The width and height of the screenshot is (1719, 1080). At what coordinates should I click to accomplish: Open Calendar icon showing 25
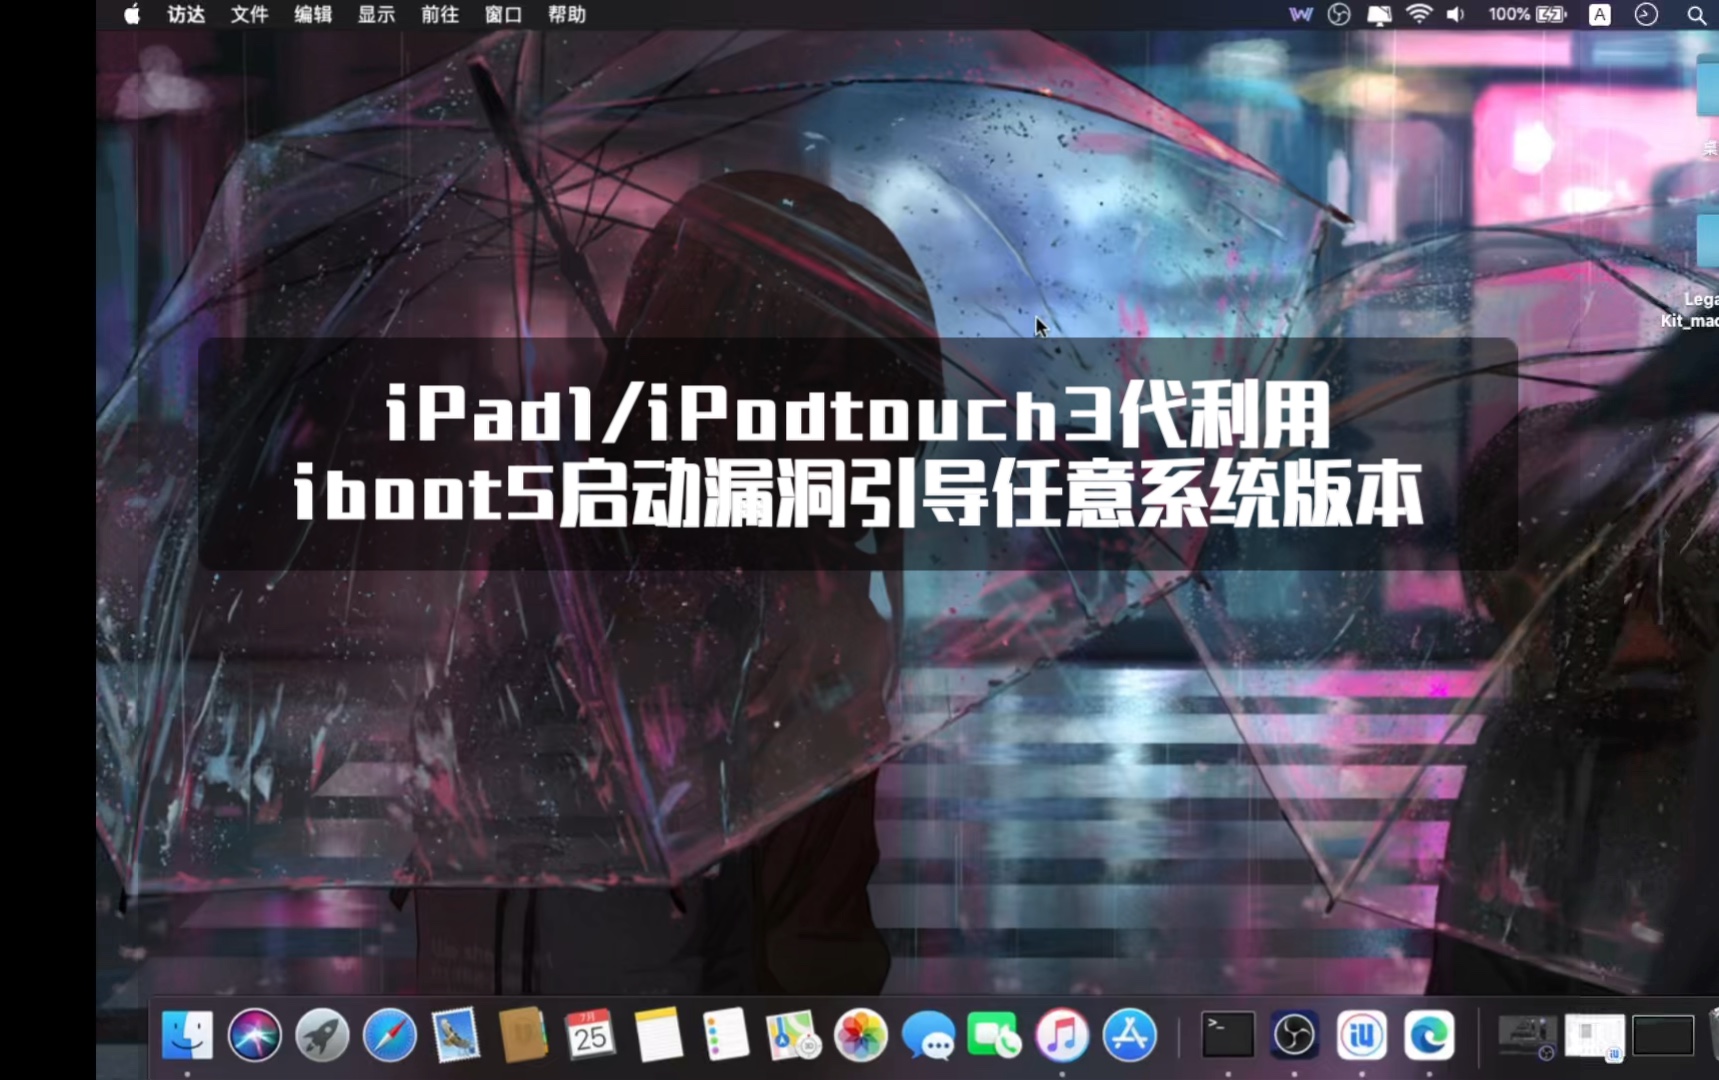pos(590,1035)
